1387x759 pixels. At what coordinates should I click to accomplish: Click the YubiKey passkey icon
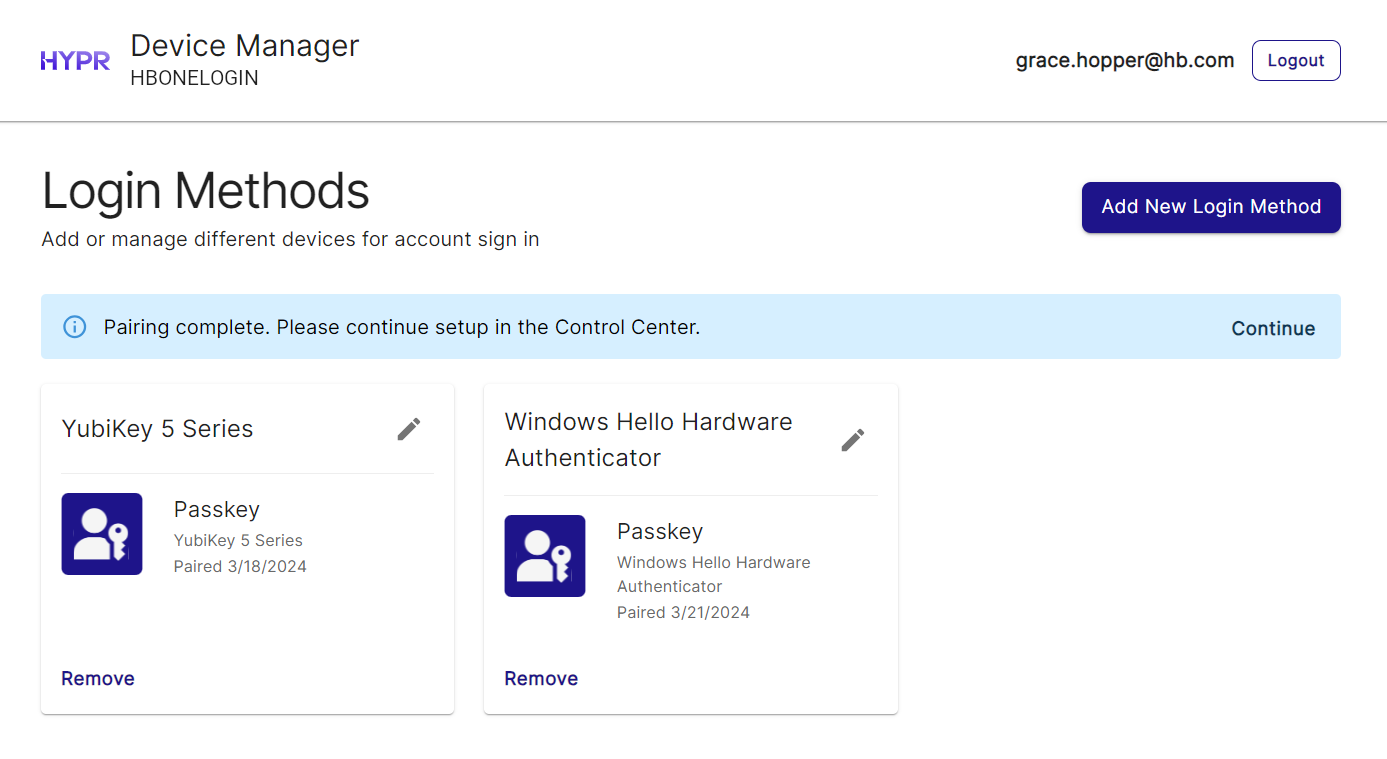[102, 534]
